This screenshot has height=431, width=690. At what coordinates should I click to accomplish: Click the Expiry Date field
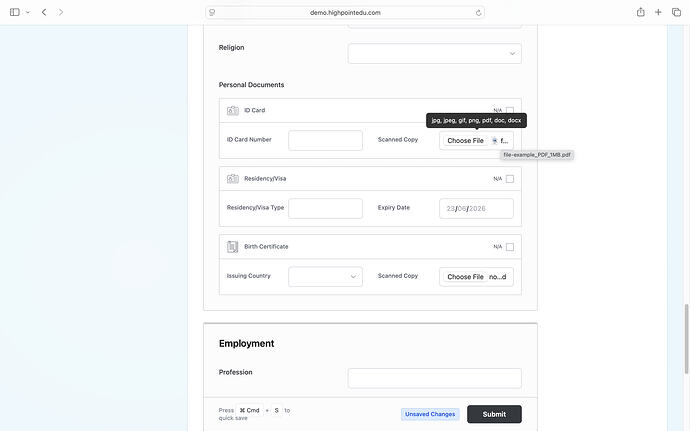click(476, 208)
